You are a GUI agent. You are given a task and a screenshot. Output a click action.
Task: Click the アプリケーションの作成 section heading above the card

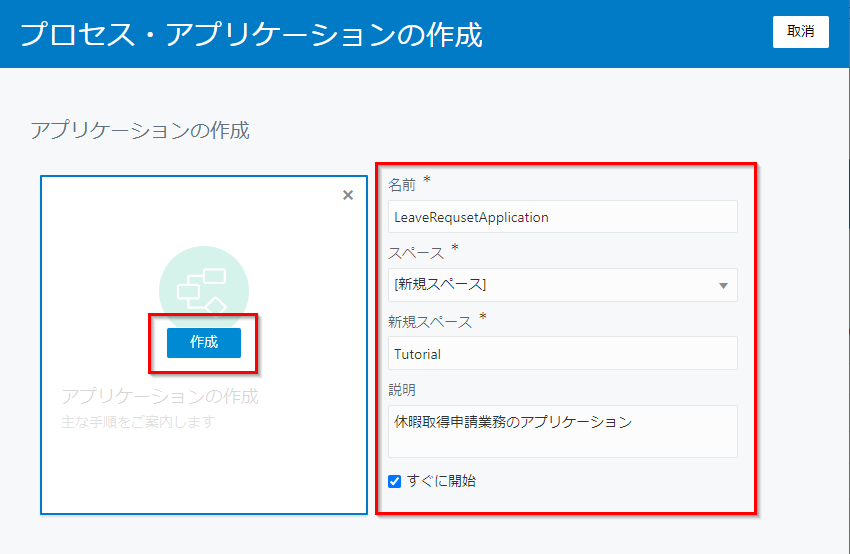coord(140,131)
